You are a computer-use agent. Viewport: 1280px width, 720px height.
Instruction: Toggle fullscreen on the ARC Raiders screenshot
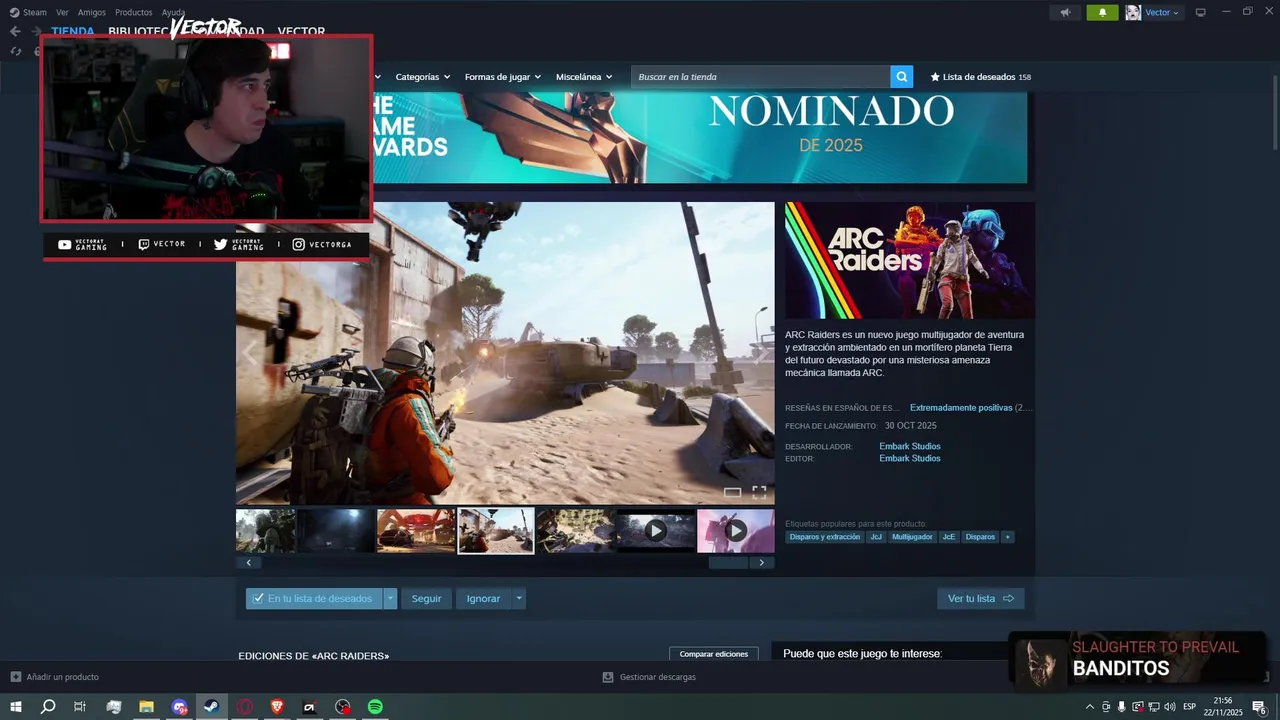pos(759,492)
